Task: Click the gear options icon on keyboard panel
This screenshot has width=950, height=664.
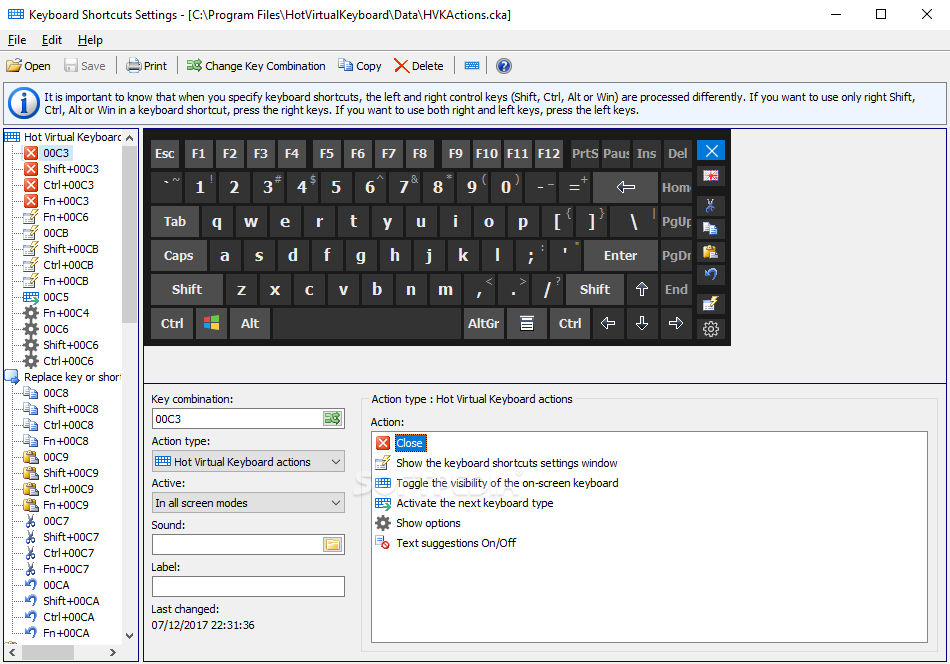Action: (x=711, y=328)
